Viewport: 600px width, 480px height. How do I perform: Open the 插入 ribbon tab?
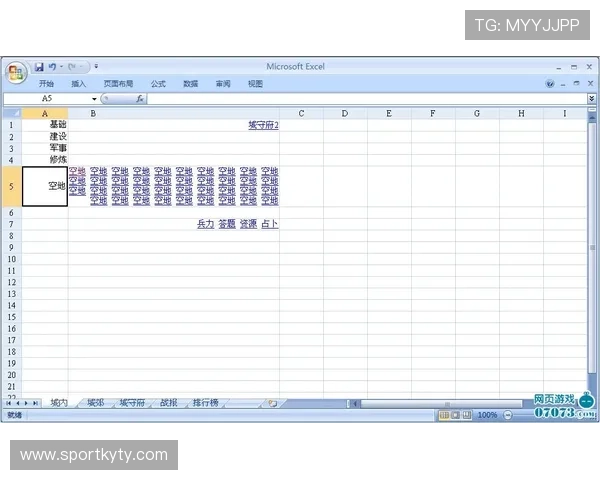78,84
